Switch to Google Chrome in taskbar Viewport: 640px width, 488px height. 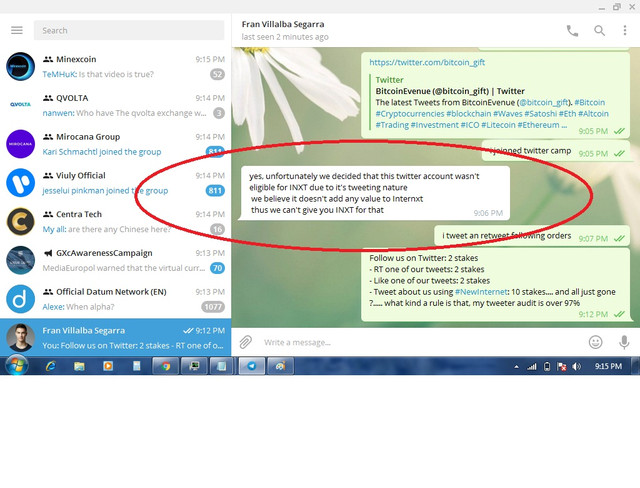pyautogui.click(x=166, y=366)
